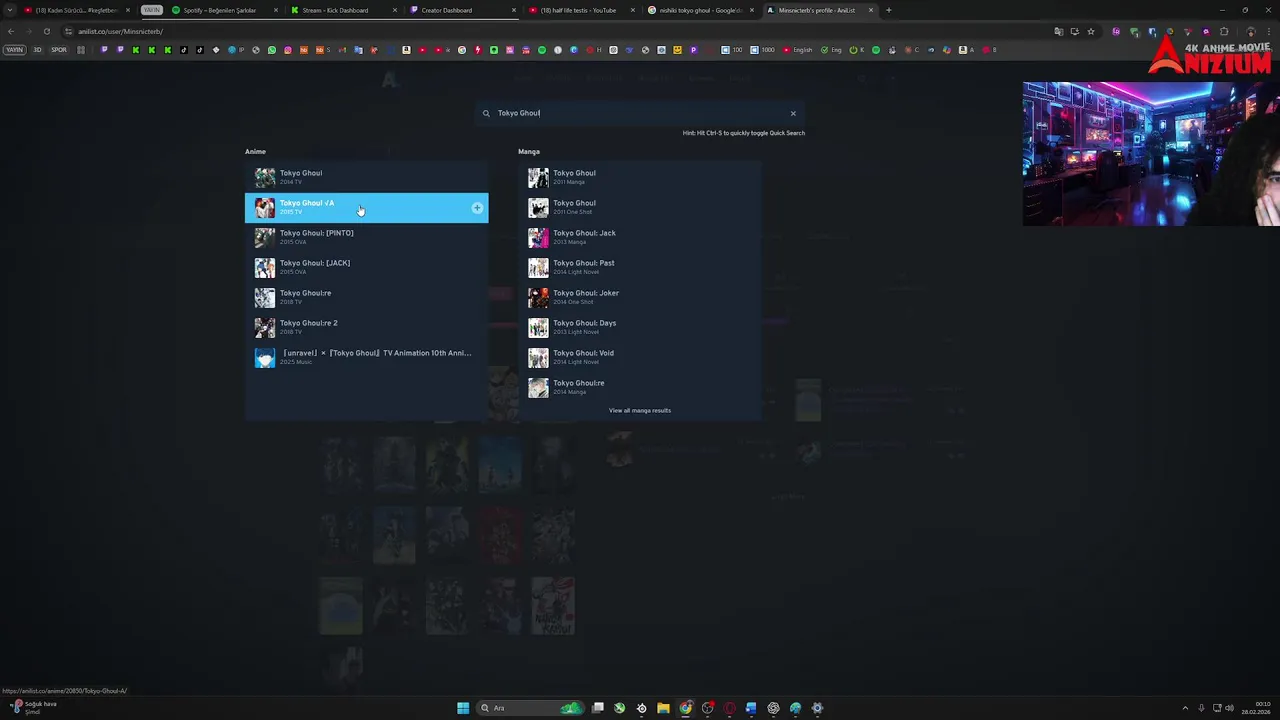Open Opera browser from taskbar

(x=729, y=708)
